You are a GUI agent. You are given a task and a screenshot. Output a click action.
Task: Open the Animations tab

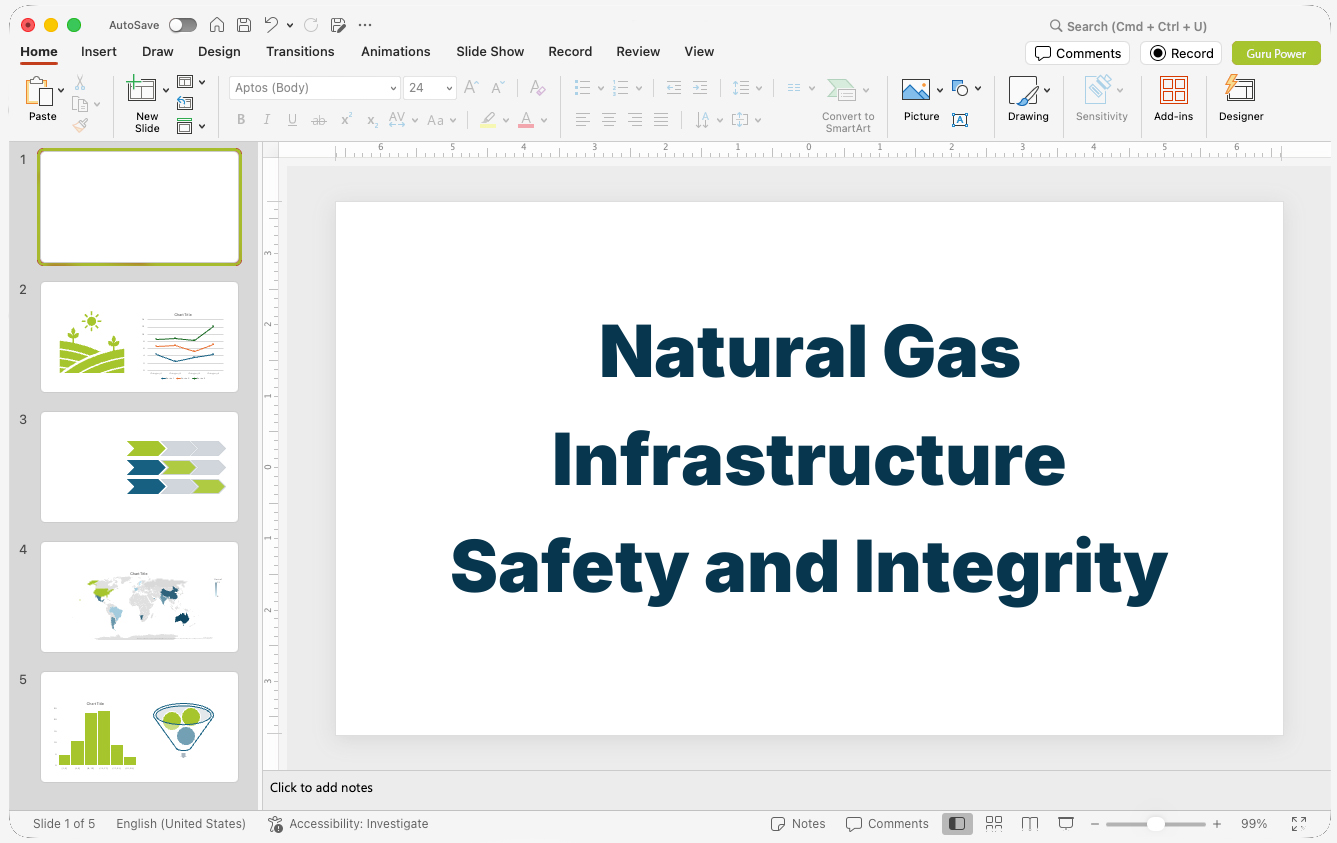point(395,52)
